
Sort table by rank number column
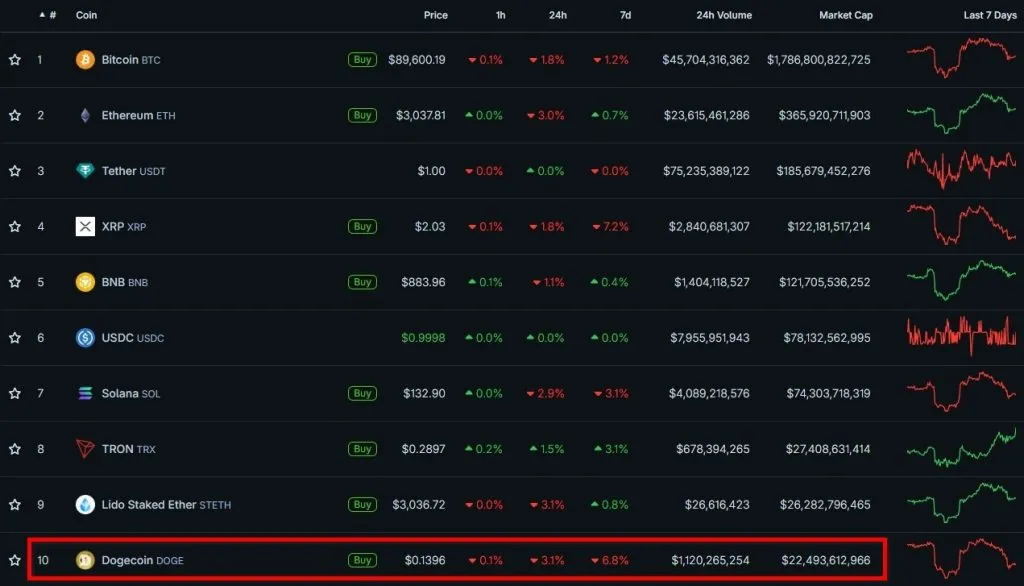[48, 14]
